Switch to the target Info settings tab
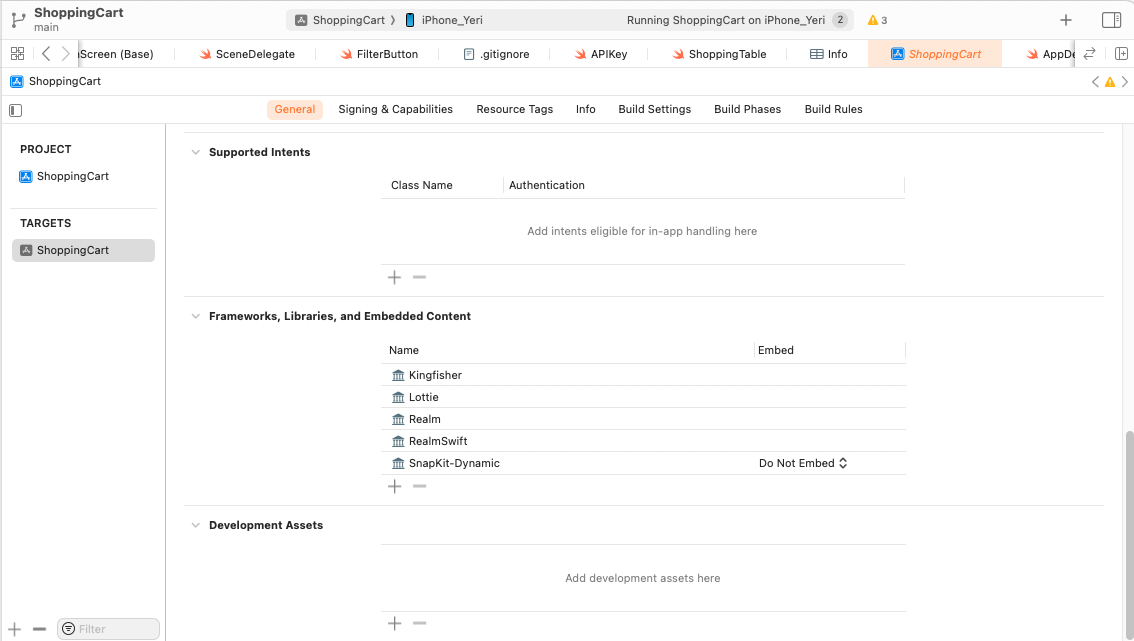 [x=585, y=109]
